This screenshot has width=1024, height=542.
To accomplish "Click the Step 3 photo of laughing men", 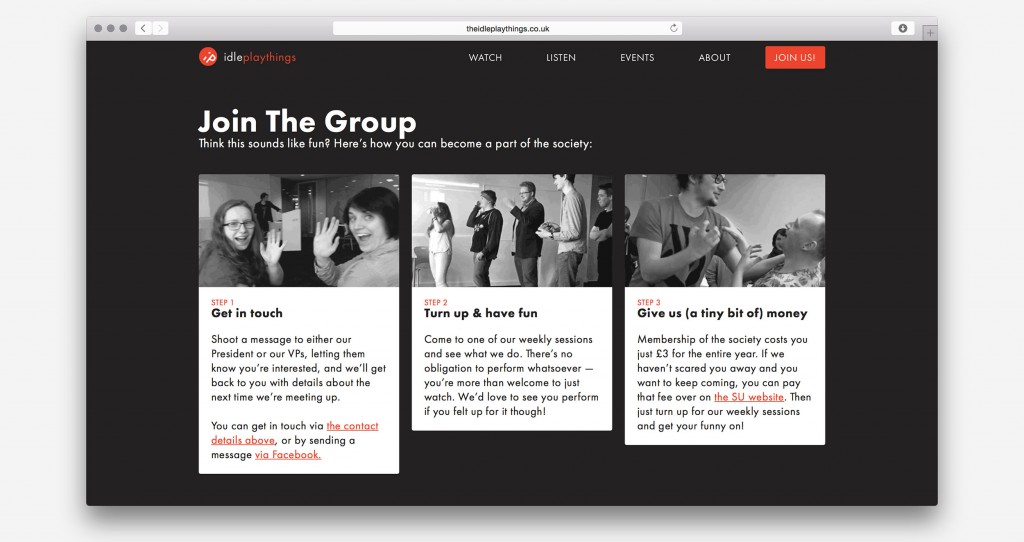I will pyautogui.click(x=725, y=231).
